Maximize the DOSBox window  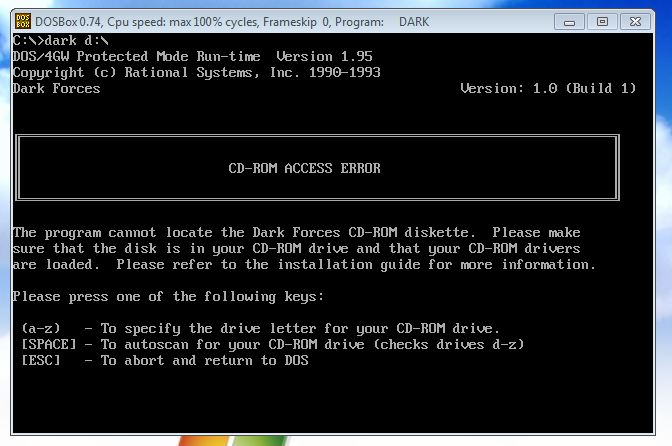coord(602,21)
